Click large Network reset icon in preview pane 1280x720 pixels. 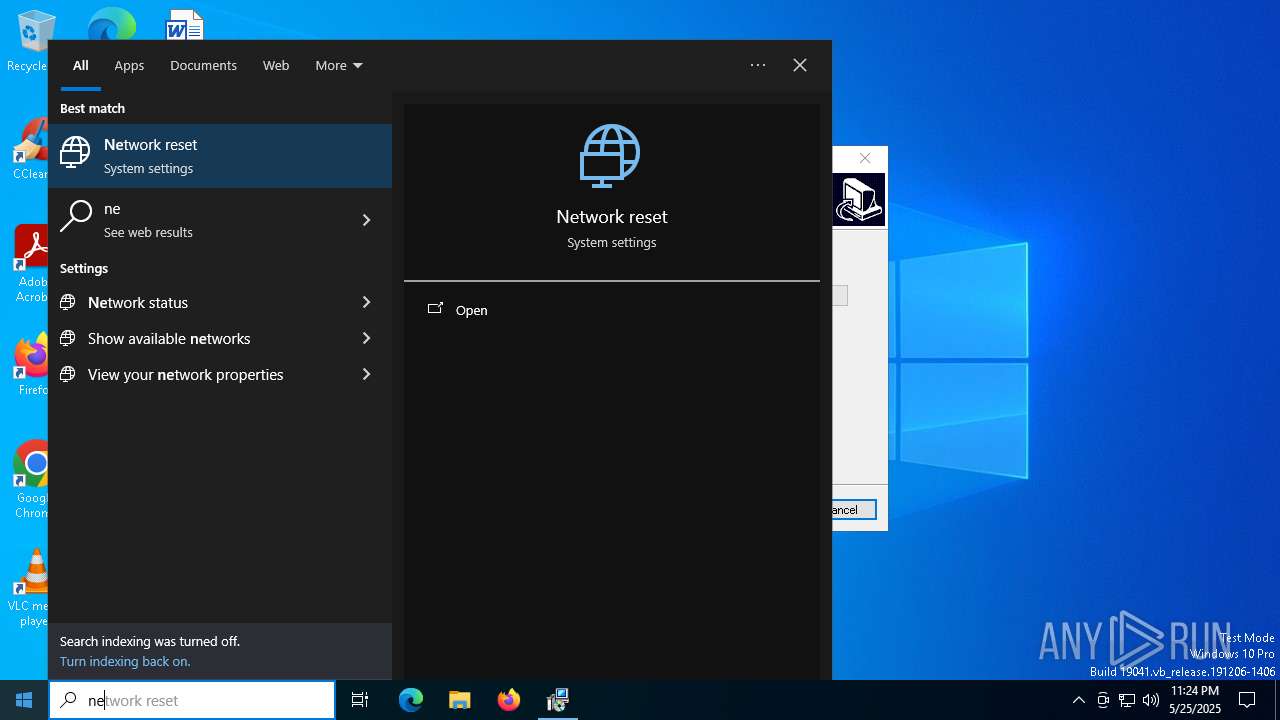pos(610,156)
